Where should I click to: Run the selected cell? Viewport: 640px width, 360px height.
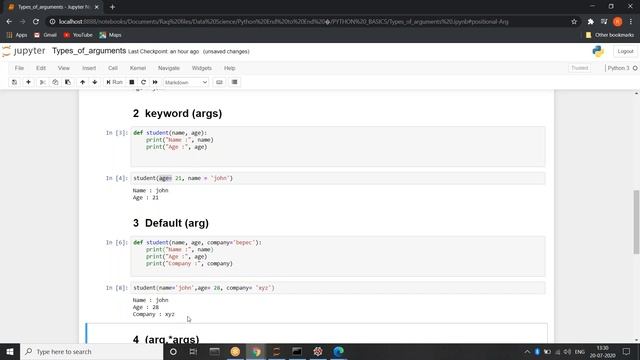114,82
